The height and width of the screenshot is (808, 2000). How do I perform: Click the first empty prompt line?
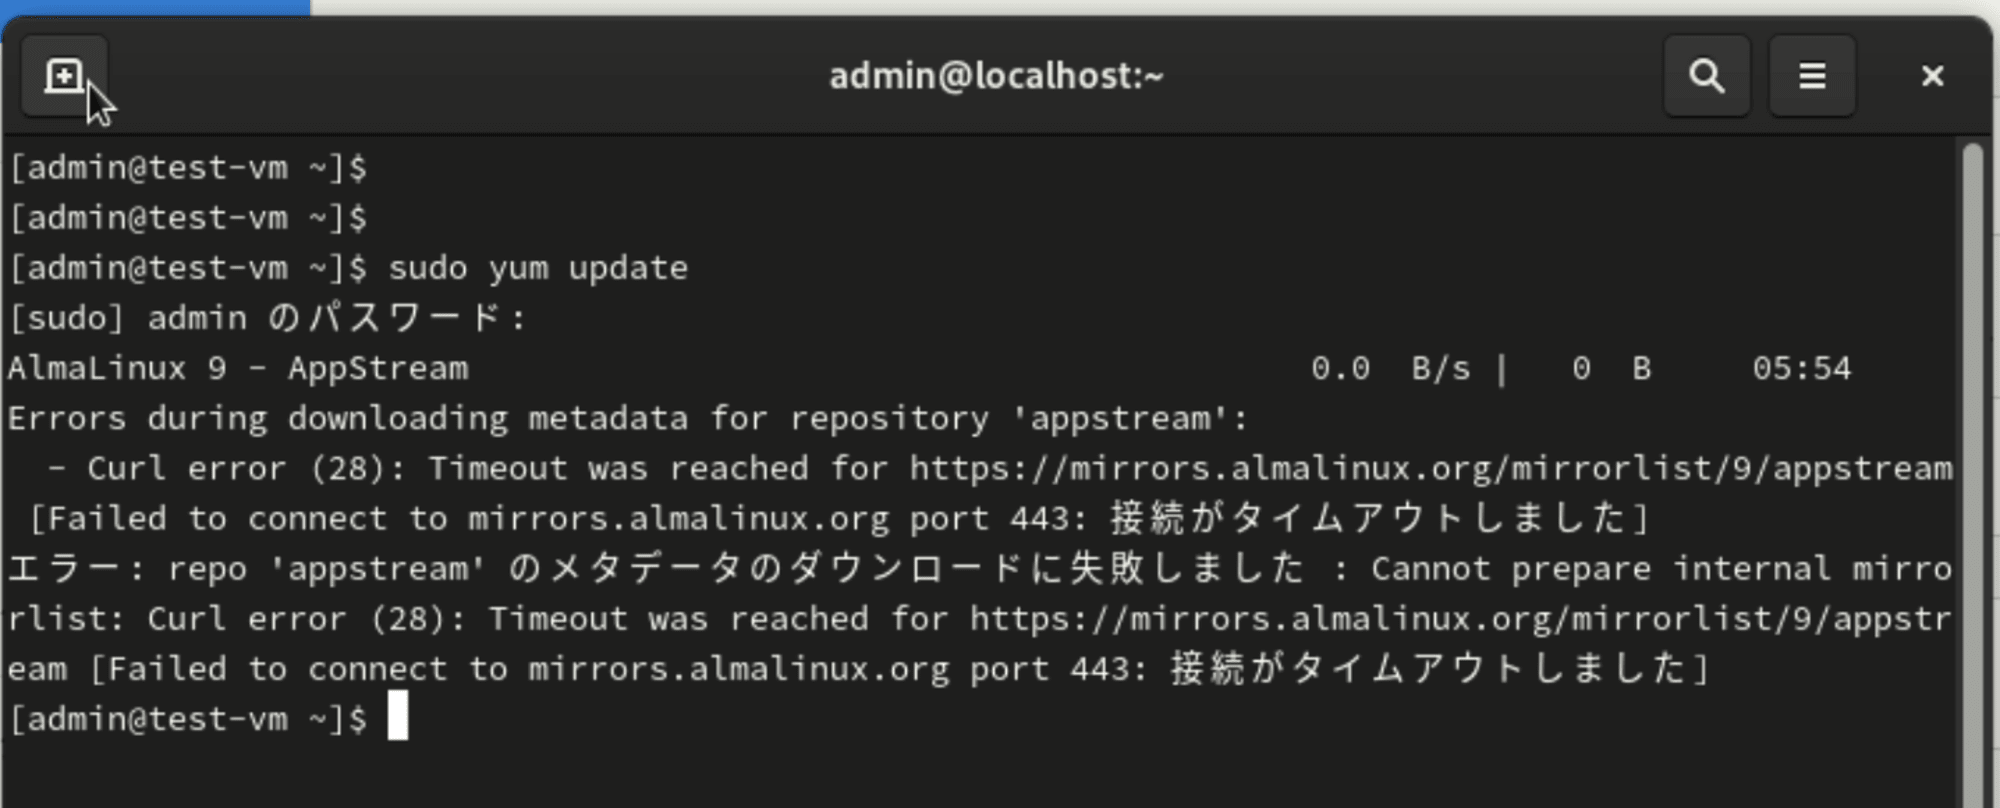188,167
